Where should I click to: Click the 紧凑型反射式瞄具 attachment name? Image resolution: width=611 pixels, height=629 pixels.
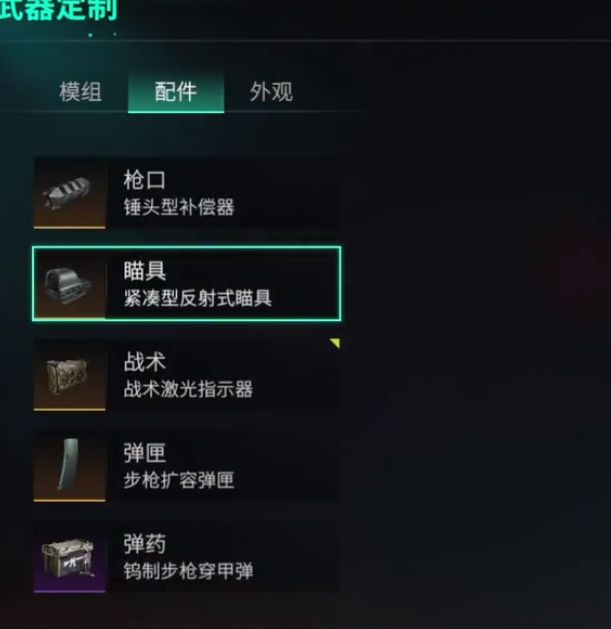pyautogui.click(x=197, y=298)
